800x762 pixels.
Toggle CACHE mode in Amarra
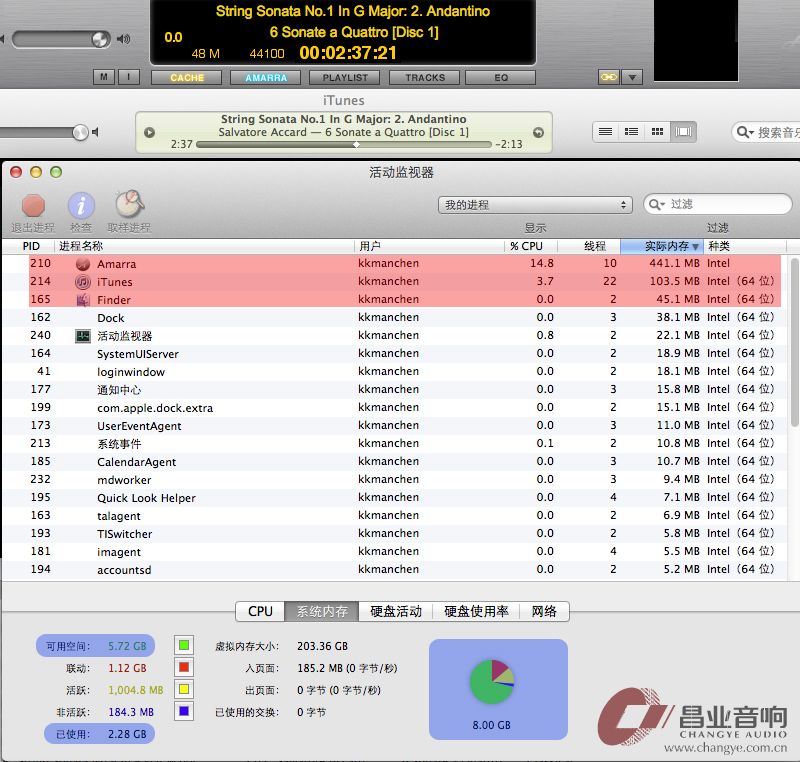(x=187, y=78)
